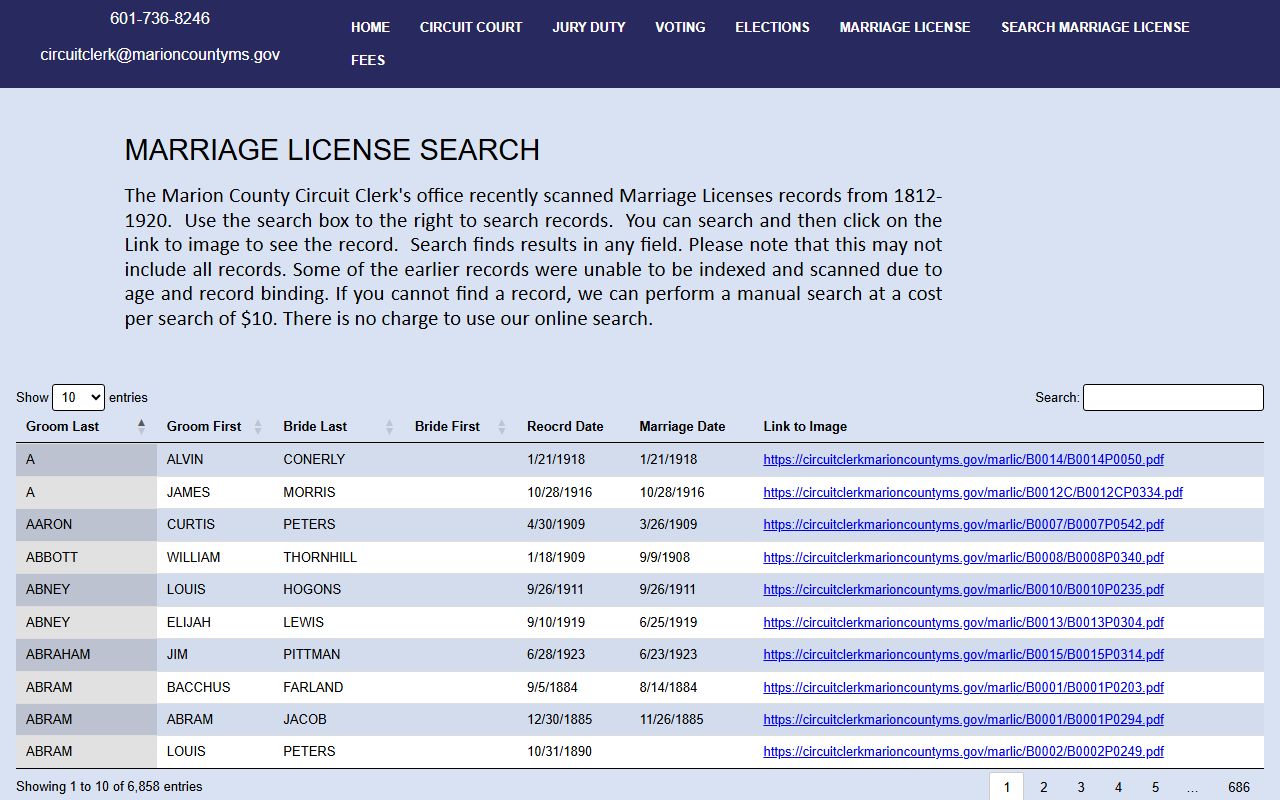The image size is (1280, 800).
Task: Go to results page 3
Action: (x=1081, y=787)
